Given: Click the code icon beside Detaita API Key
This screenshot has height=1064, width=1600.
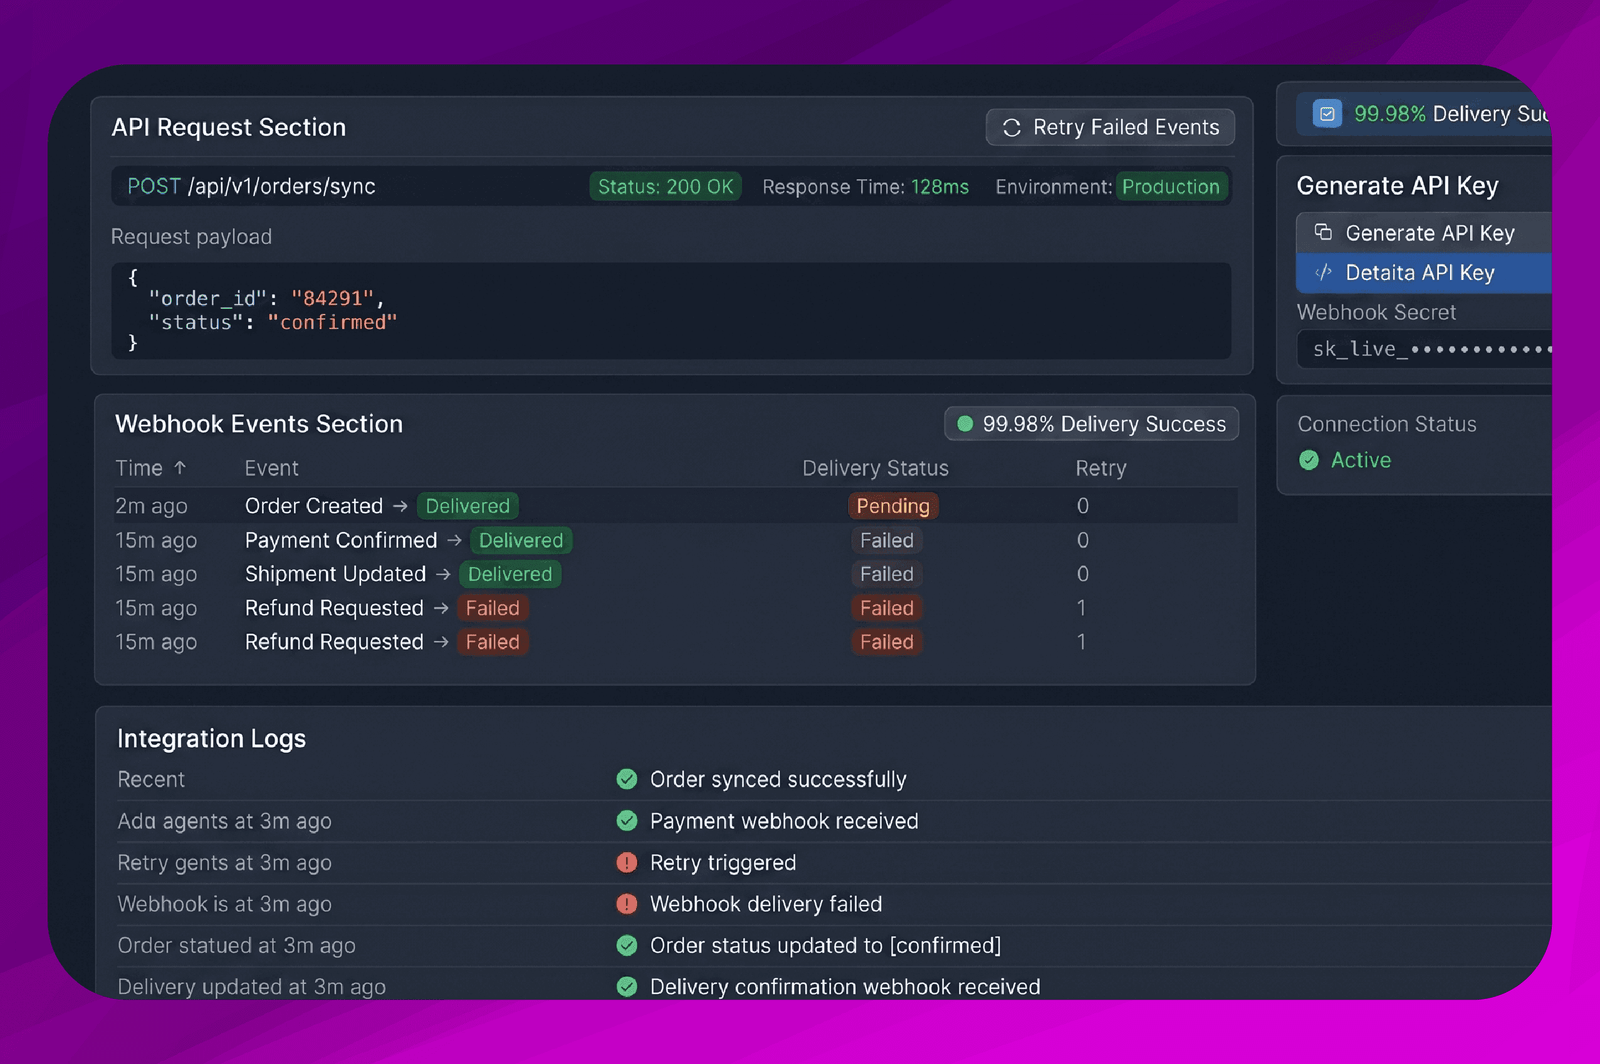Looking at the screenshot, I should click(1323, 272).
